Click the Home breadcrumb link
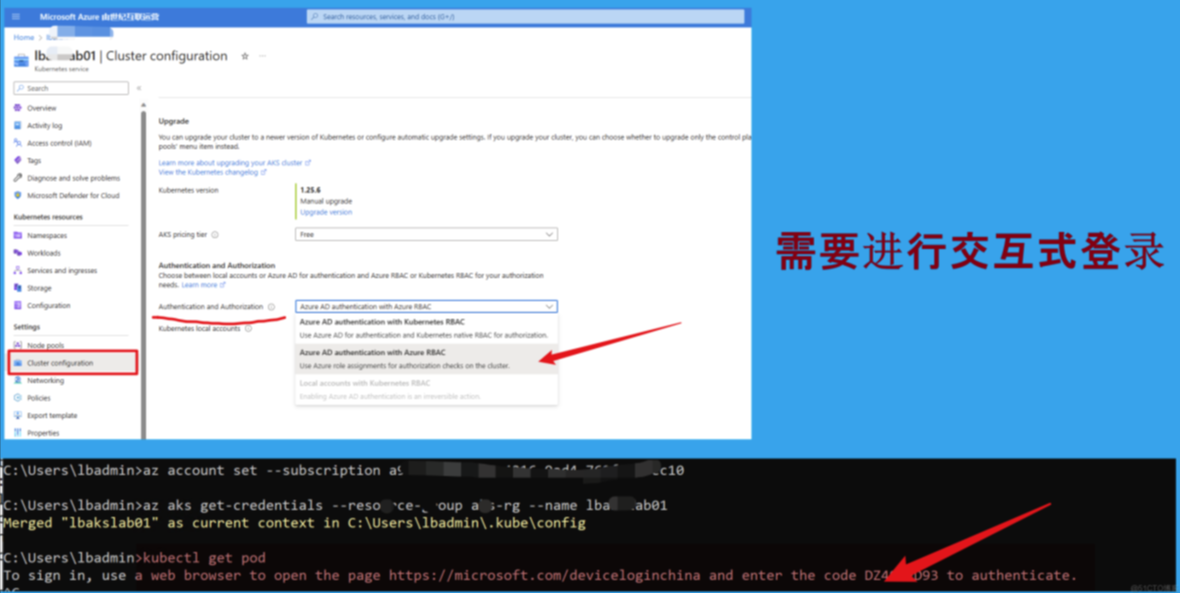Viewport: 1180px width, 593px height. click(x=23, y=37)
